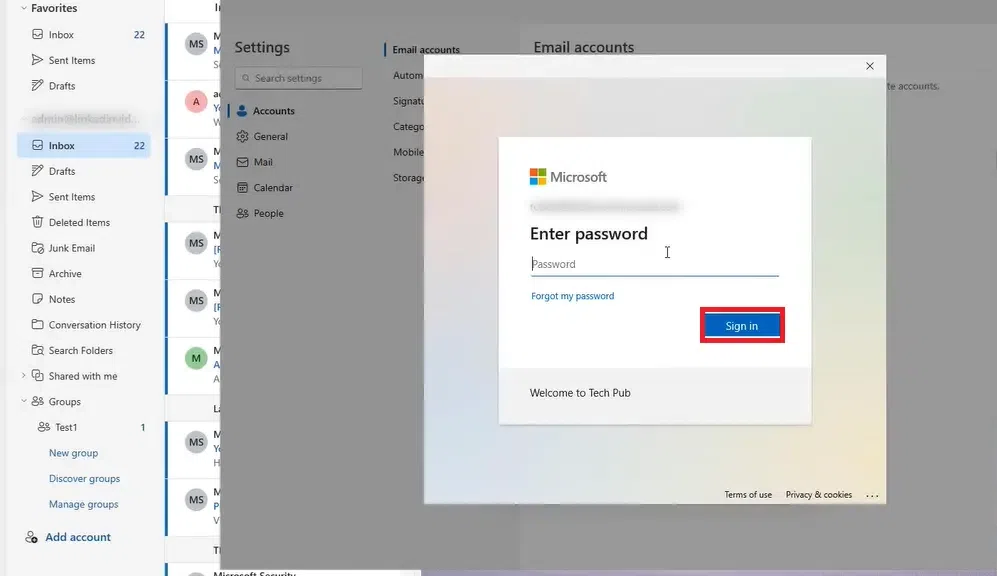
Task: Click the Junk Email folder icon
Action: [x=38, y=247]
